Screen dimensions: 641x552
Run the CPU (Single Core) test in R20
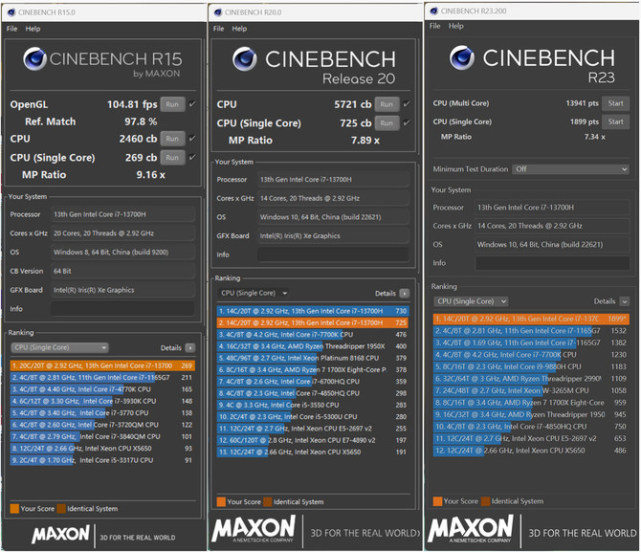(387, 123)
